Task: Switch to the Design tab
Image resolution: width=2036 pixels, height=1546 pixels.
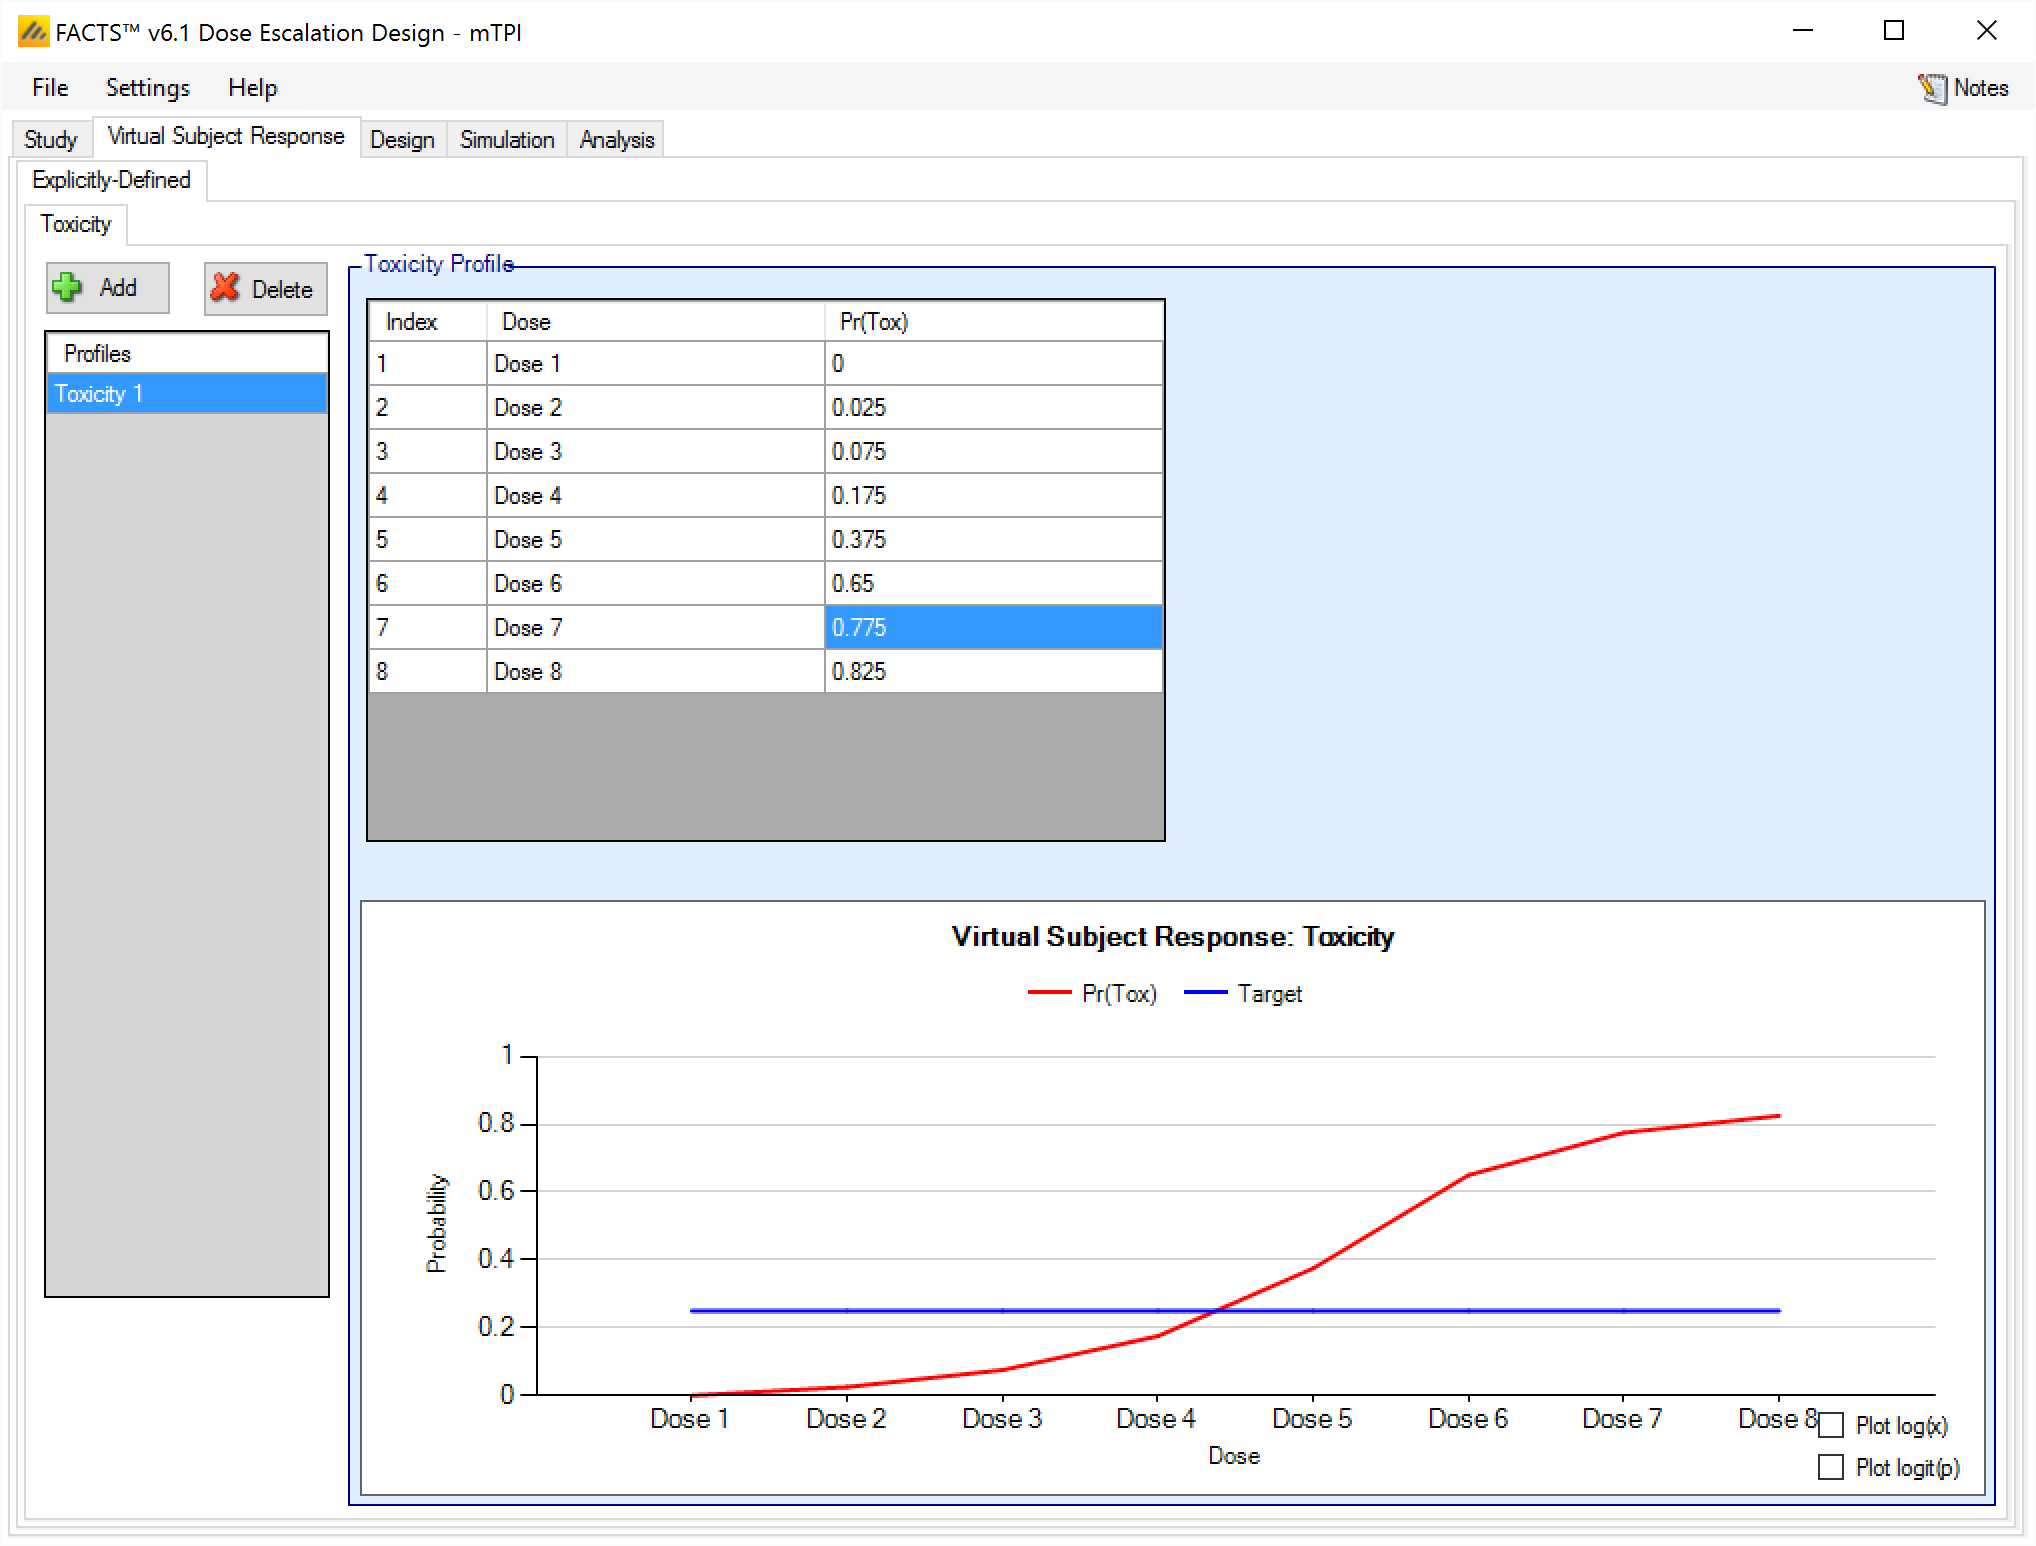Action: tap(402, 140)
